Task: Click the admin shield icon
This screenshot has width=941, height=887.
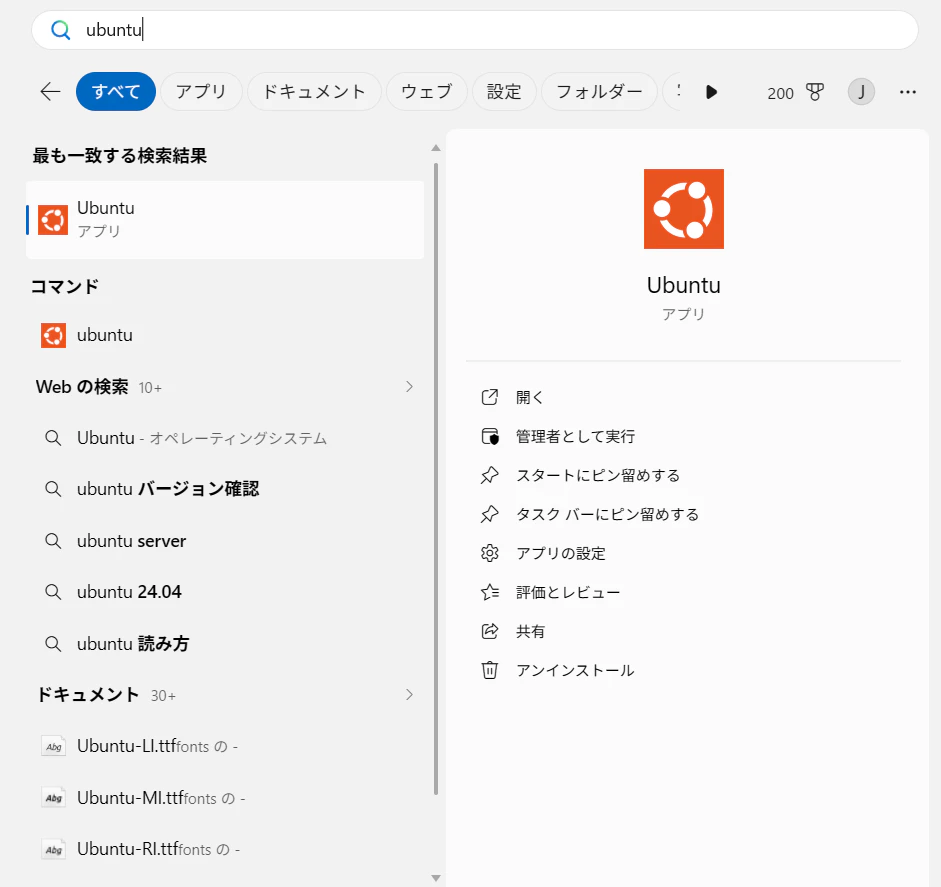Action: point(490,436)
